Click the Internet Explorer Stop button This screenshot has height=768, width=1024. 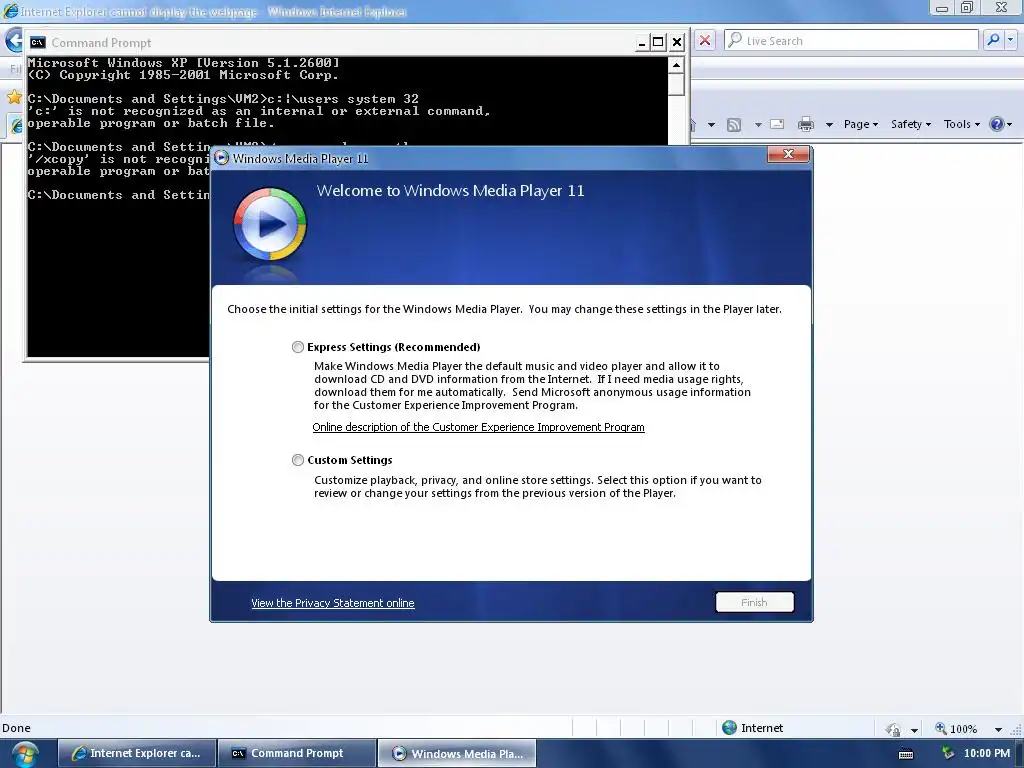(705, 40)
